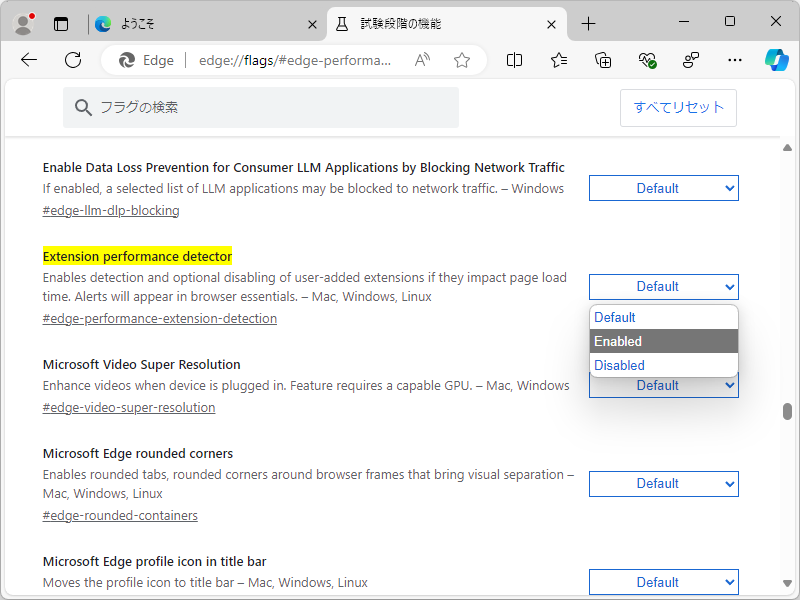Start read aloud for this page
The image size is (800, 600).
[424, 60]
